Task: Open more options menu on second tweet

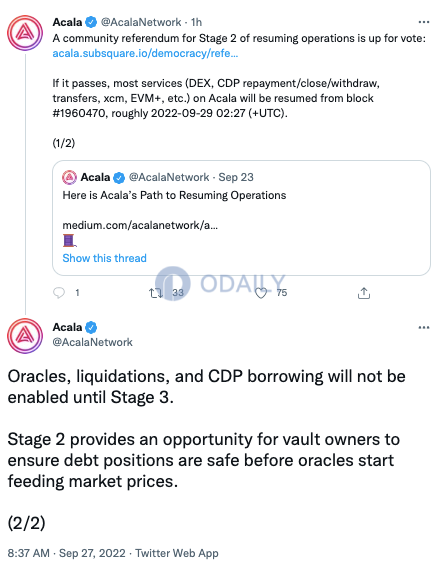Action: click(x=424, y=328)
